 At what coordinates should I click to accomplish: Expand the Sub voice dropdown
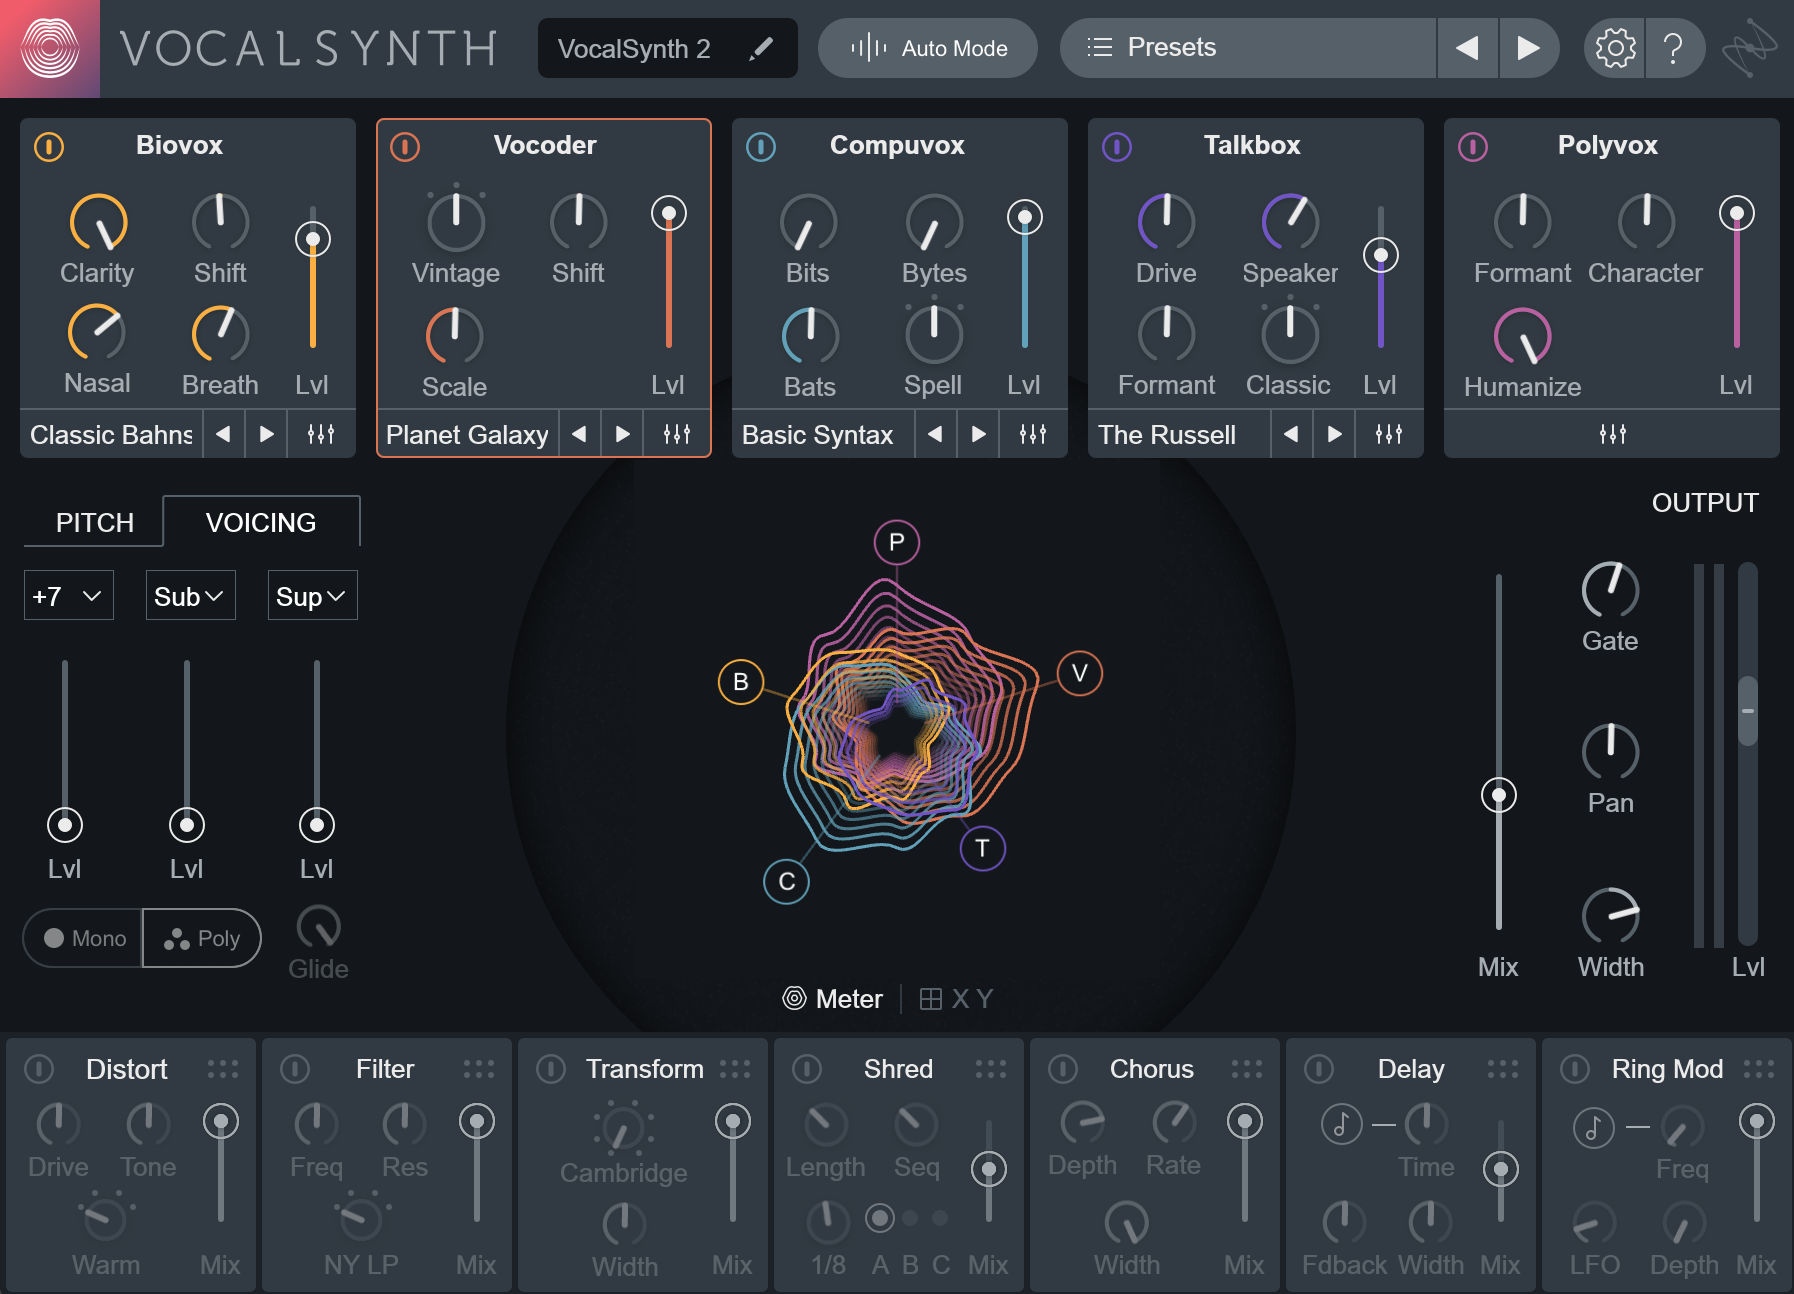pos(190,596)
